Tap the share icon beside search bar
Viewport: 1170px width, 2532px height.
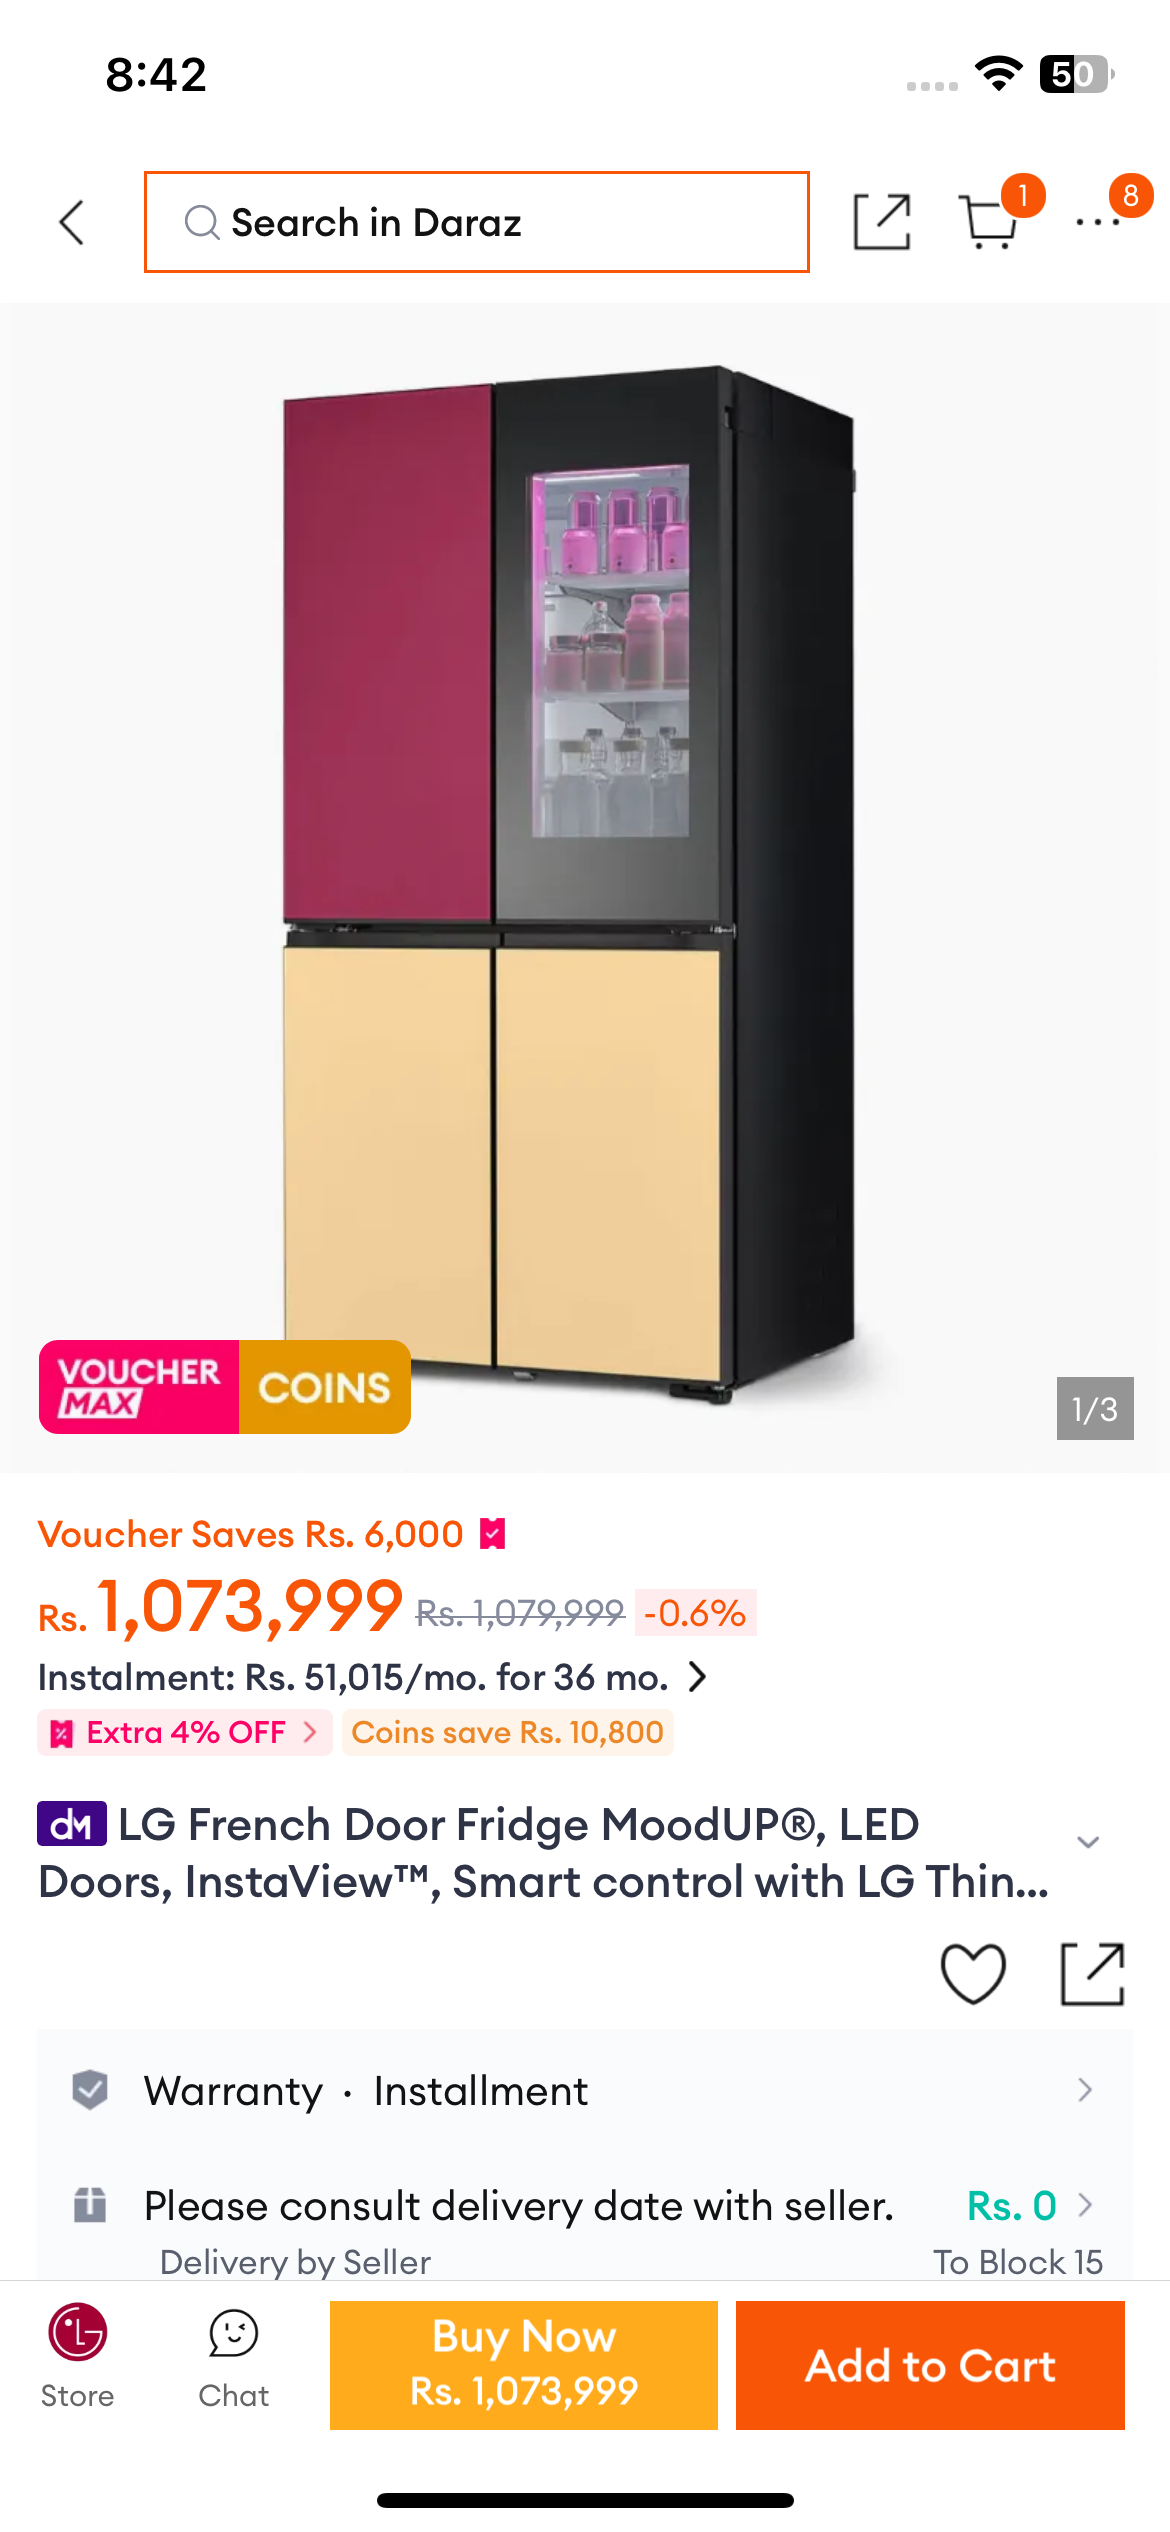pos(882,222)
